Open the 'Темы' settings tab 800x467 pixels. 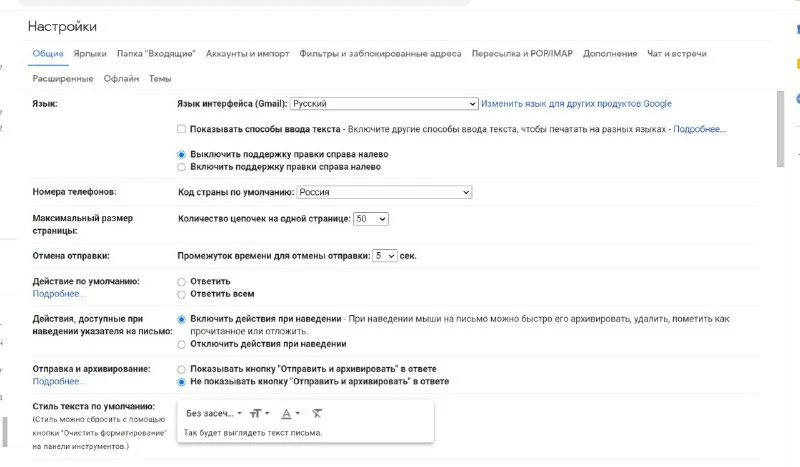click(x=160, y=78)
